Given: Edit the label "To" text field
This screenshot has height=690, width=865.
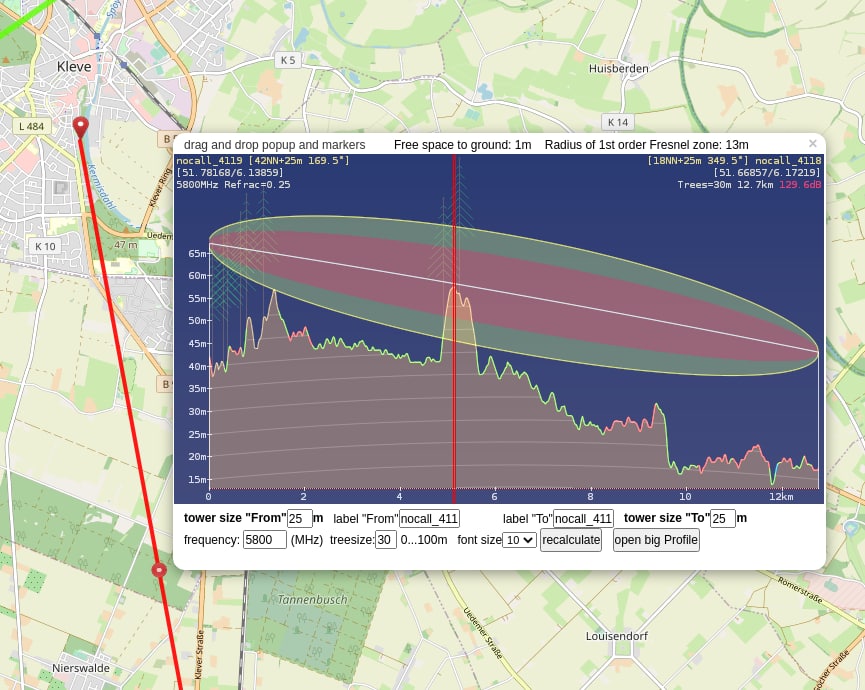Looking at the screenshot, I should click(x=583, y=519).
